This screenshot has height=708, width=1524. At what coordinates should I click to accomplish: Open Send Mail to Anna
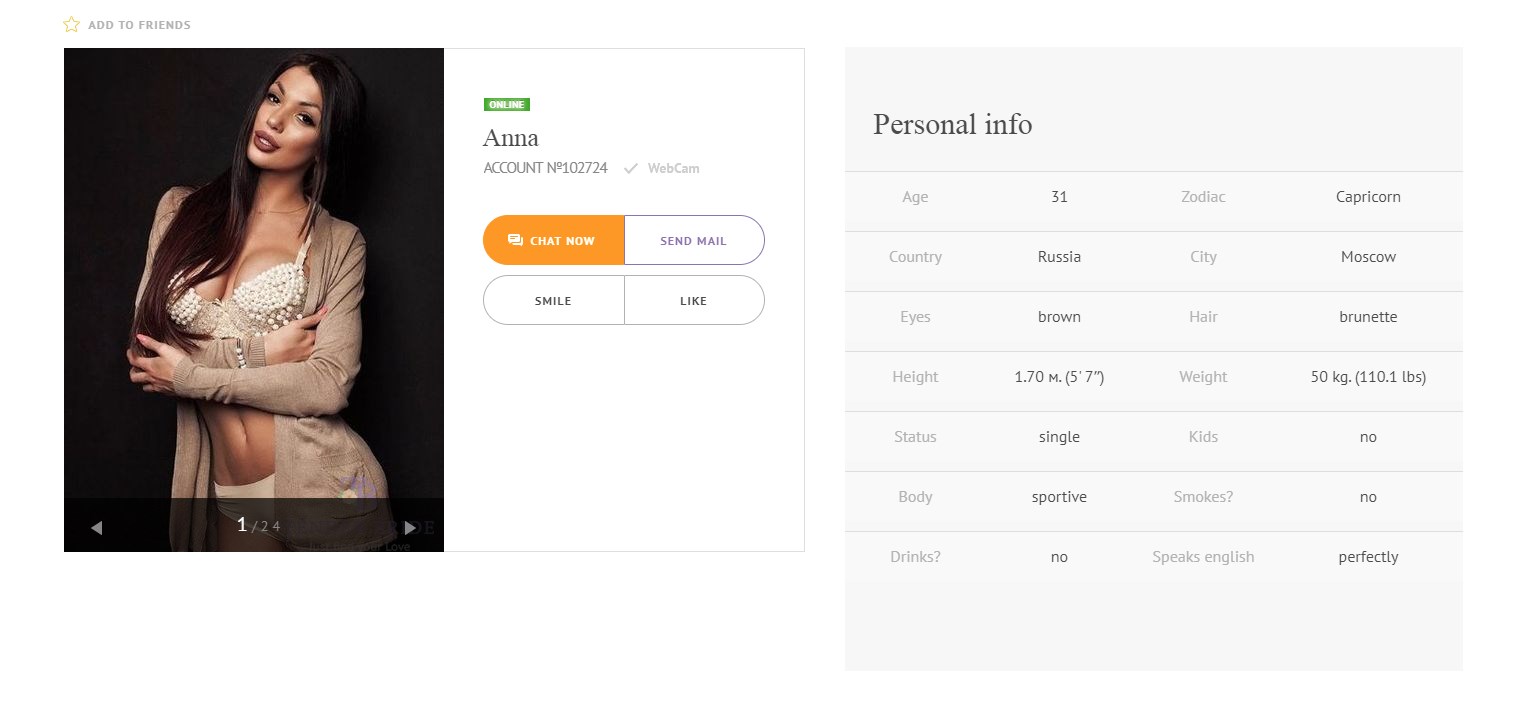(x=694, y=240)
